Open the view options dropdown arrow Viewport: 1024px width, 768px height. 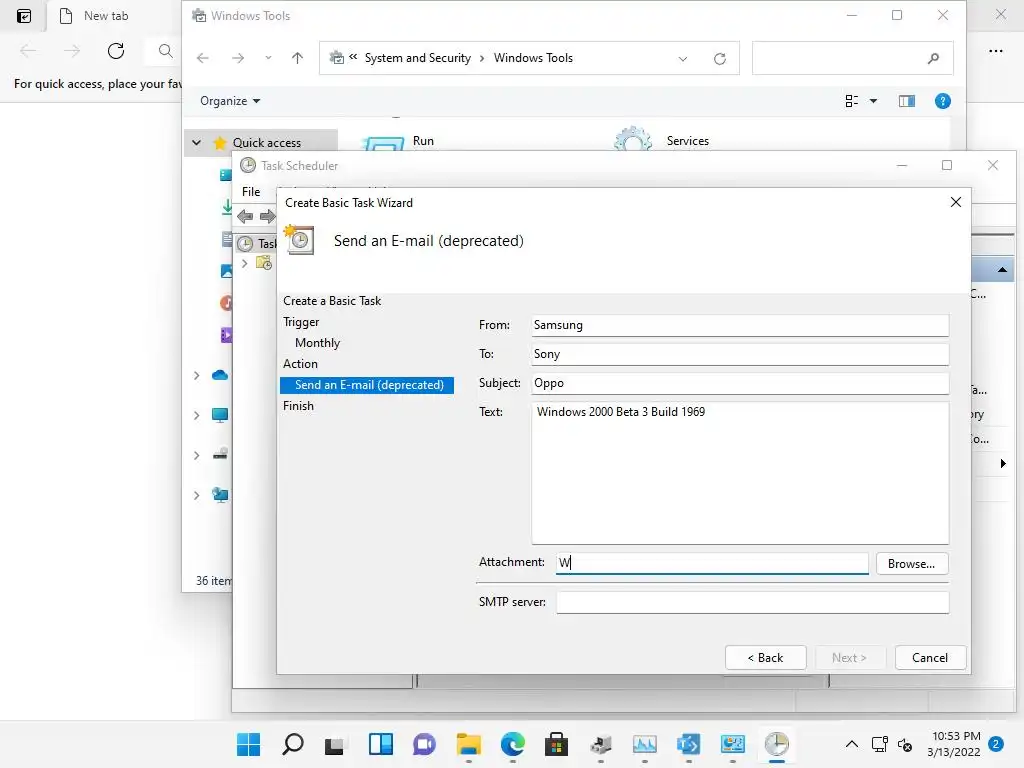click(873, 101)
